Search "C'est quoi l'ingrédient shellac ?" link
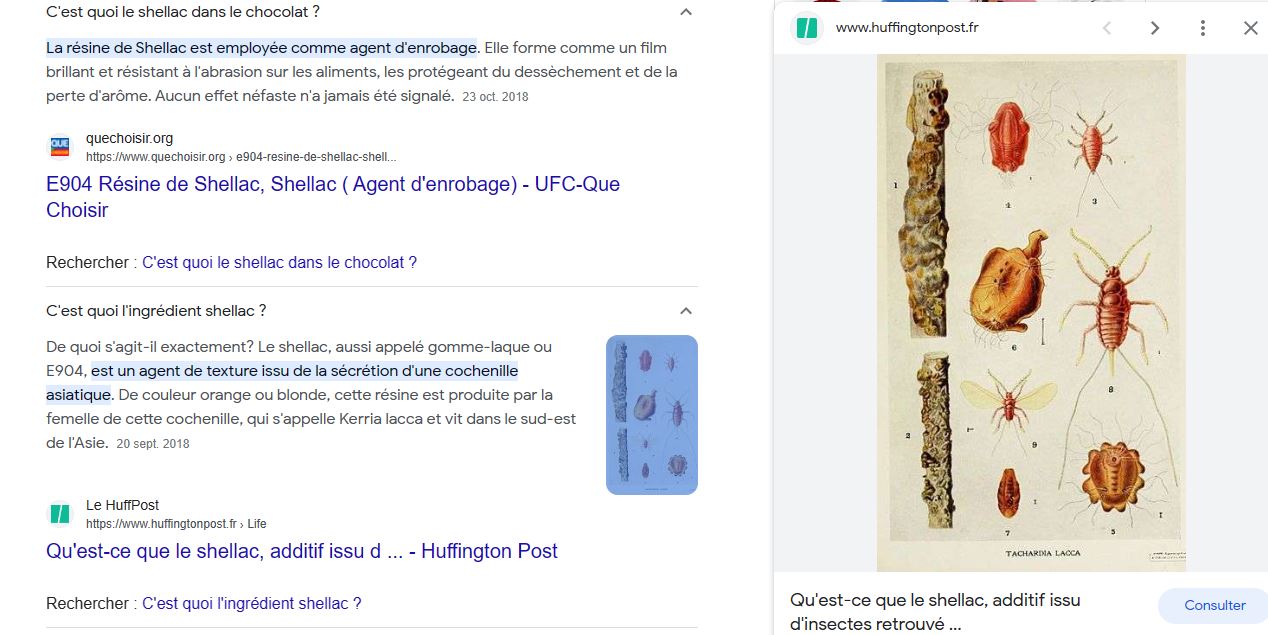This screenshot has height=635, width=1268. point(251,603)
